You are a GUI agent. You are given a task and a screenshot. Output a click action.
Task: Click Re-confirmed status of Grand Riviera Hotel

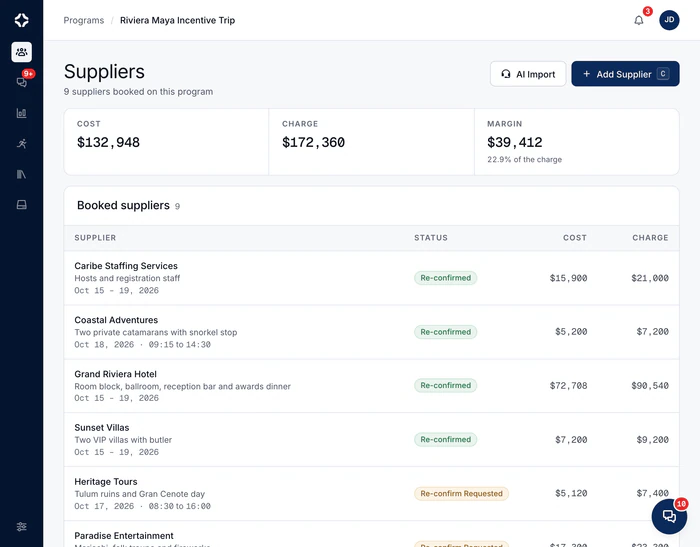pyautogui.click(x=446, y=385)
